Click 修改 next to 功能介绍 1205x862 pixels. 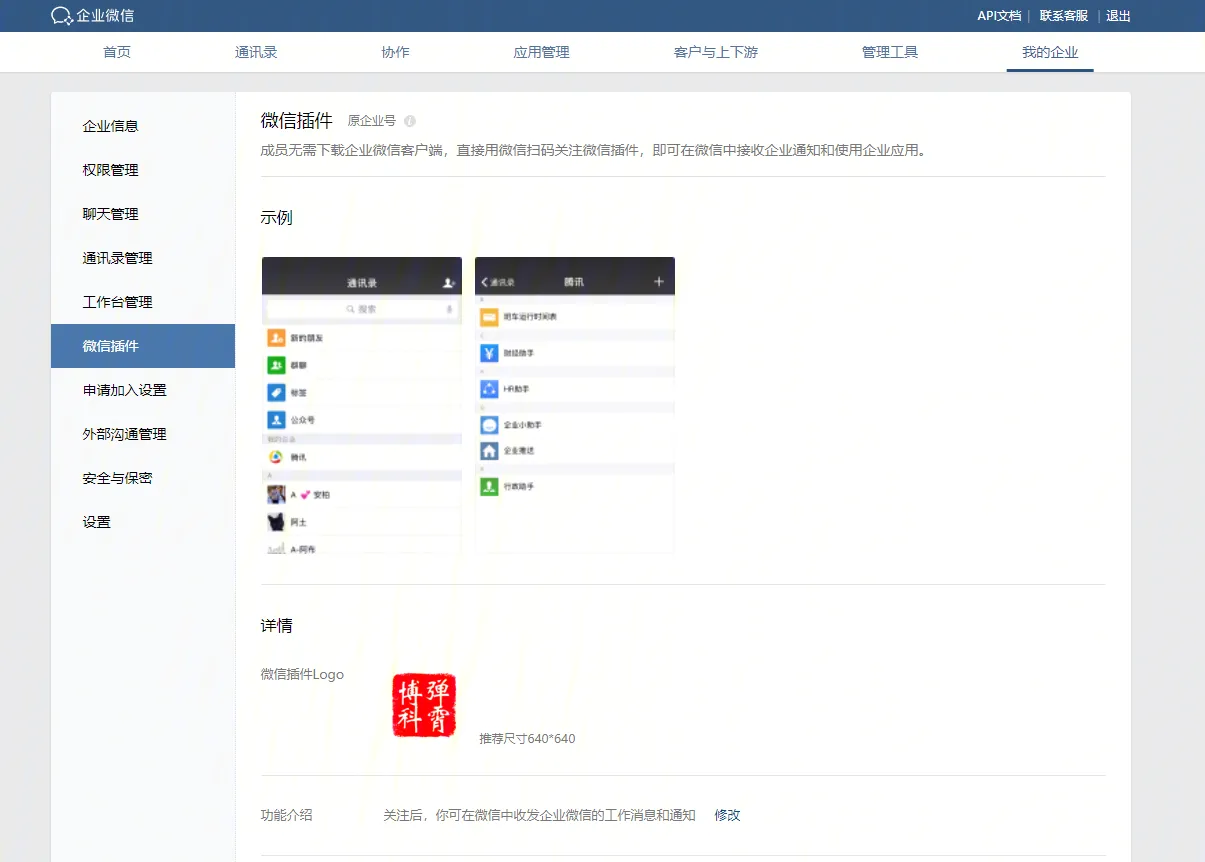pos(728,815)
